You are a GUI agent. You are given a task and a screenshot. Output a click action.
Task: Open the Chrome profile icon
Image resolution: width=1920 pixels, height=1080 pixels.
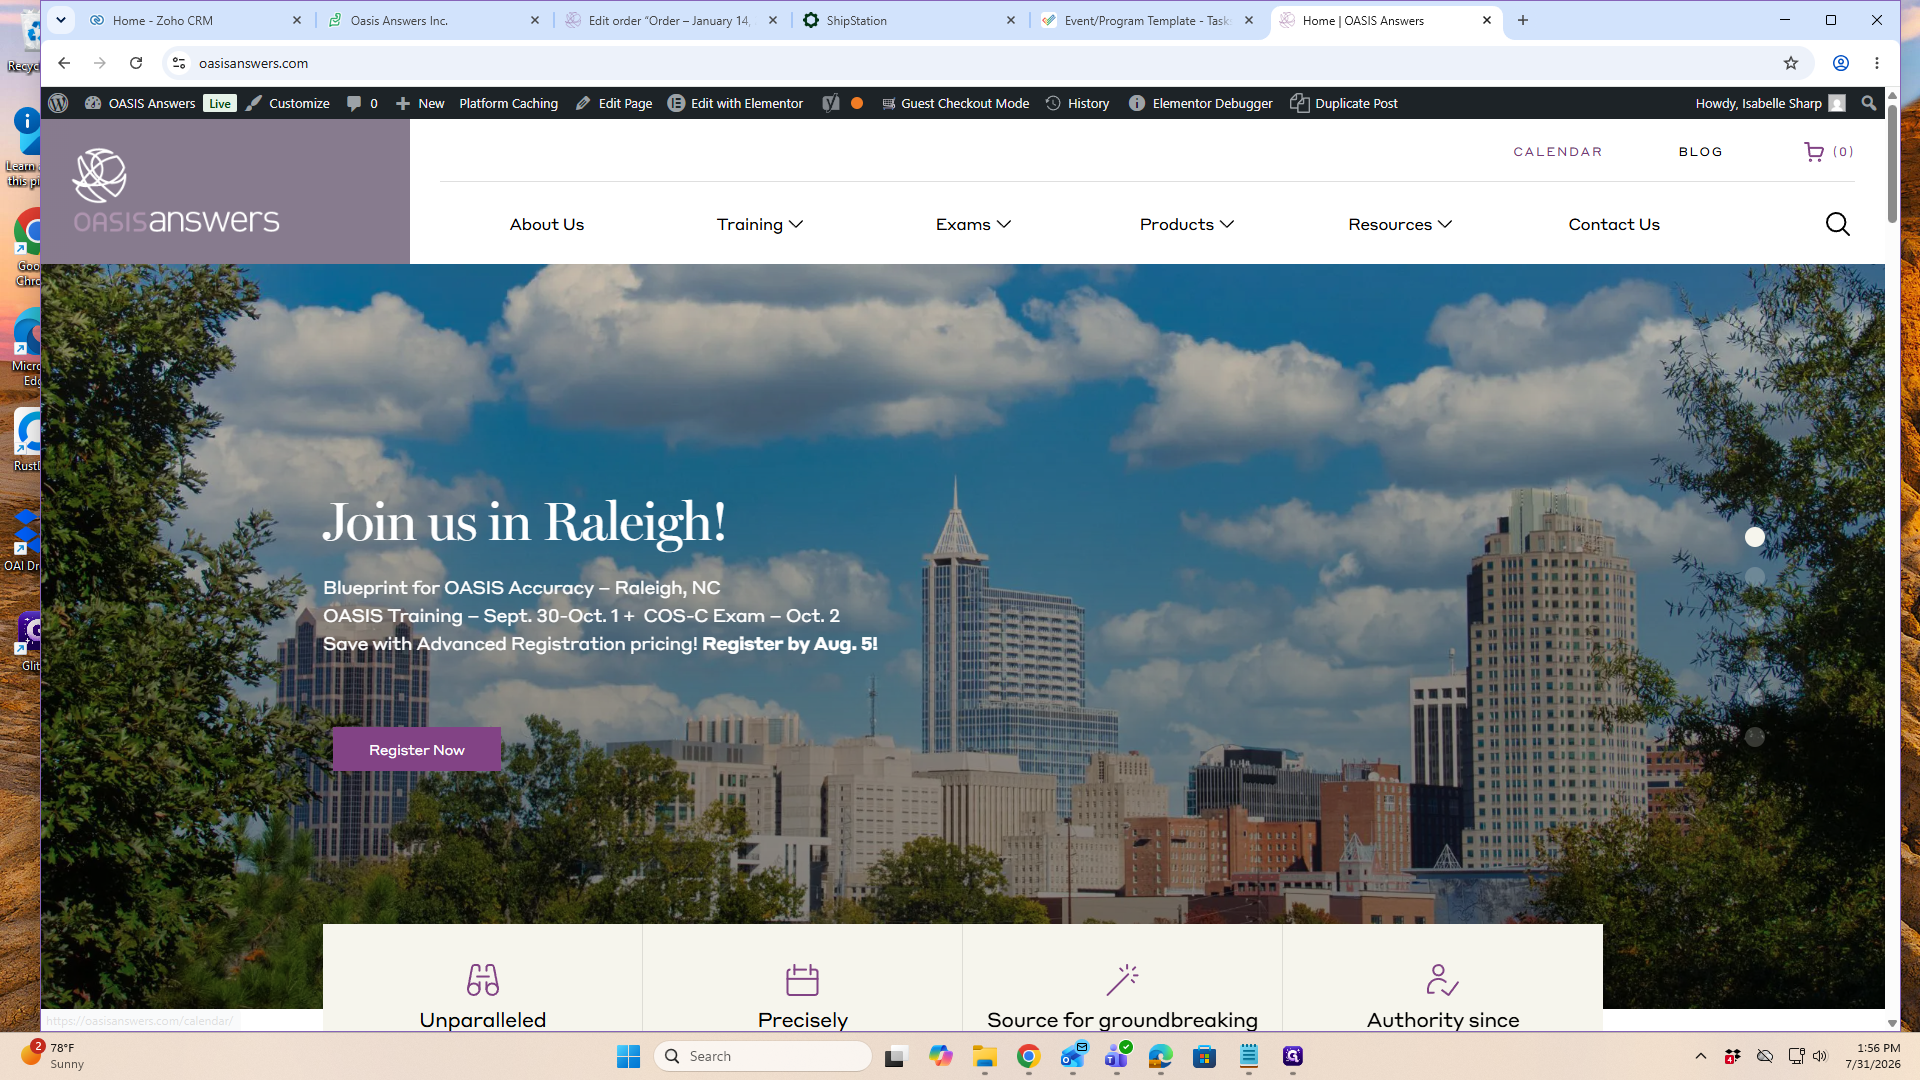coord(1840,63)
